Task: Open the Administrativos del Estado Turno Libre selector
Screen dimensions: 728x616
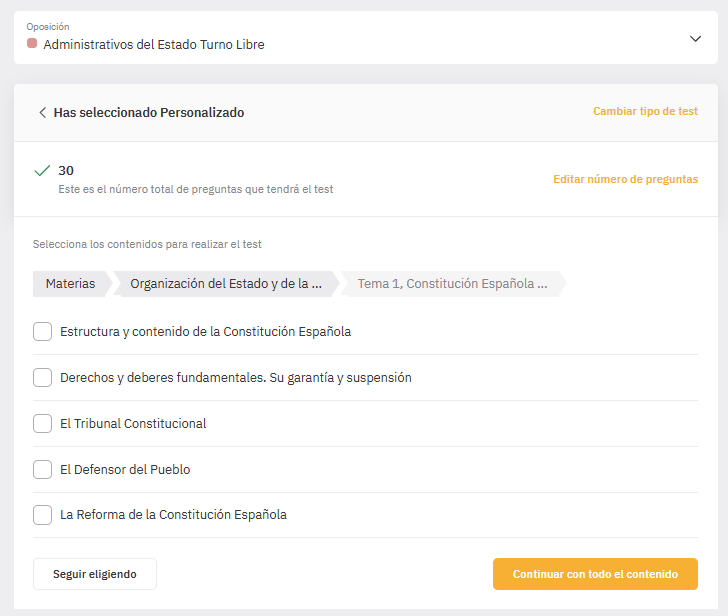Action: click(366, 38)
